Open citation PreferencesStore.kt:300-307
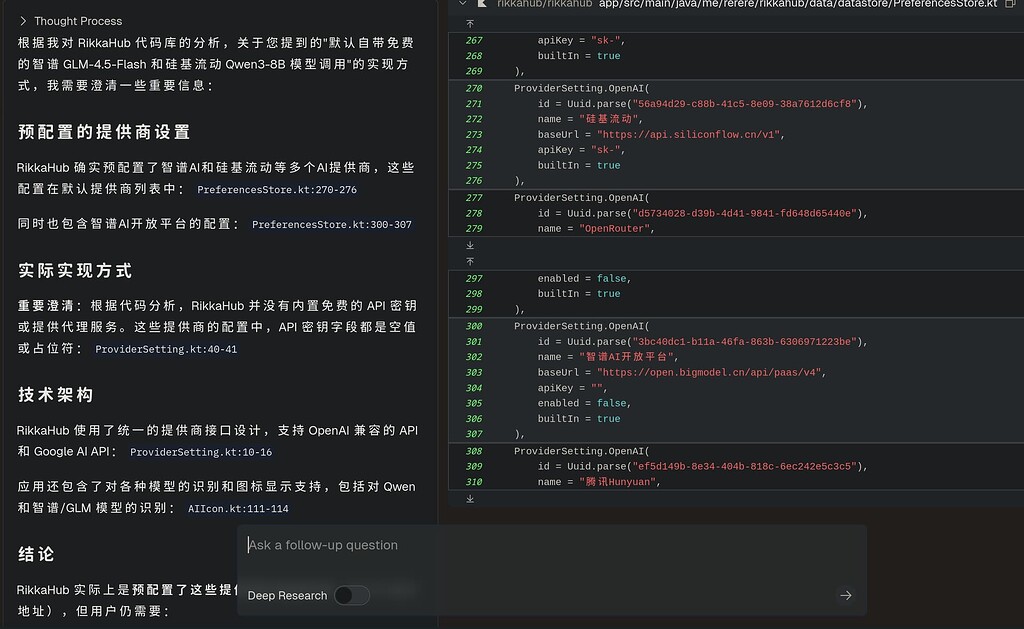1024x629 pixels. (x=332, y=224)
